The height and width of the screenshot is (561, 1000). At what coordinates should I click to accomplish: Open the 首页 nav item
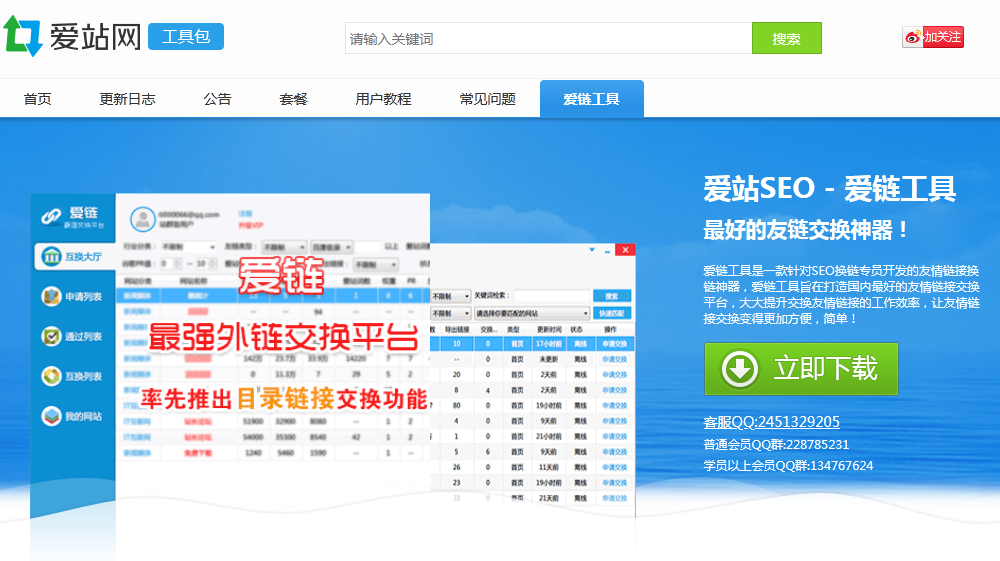38,99
